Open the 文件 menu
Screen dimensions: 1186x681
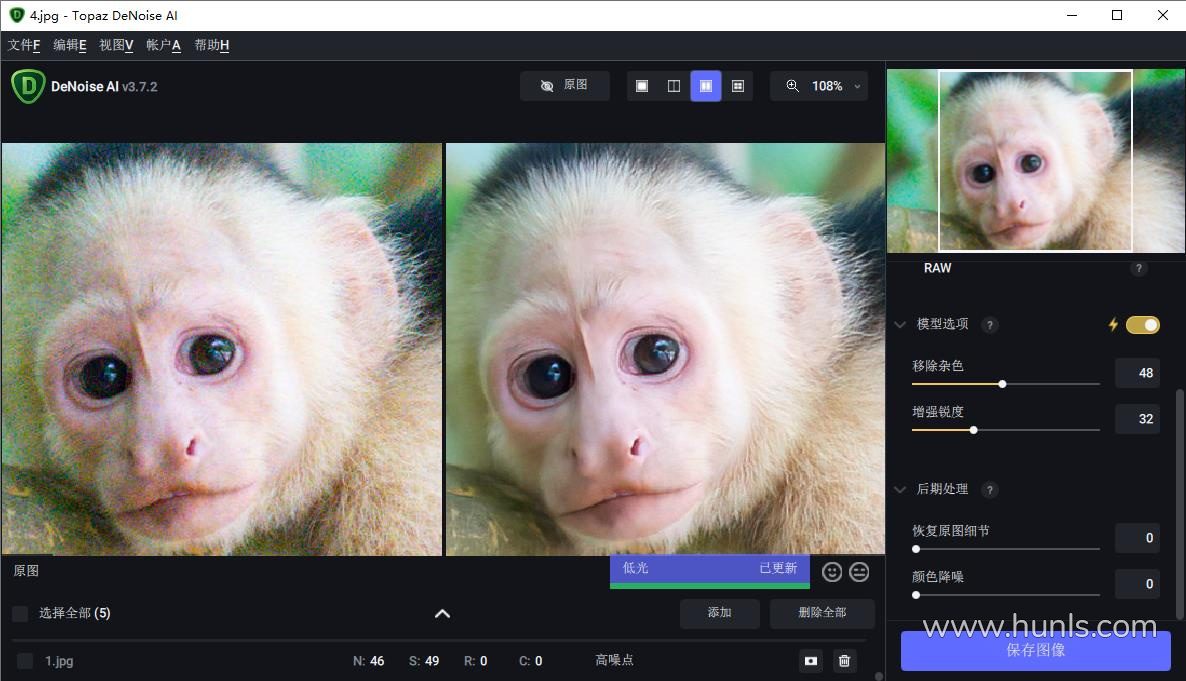click(x=24, y=45)
